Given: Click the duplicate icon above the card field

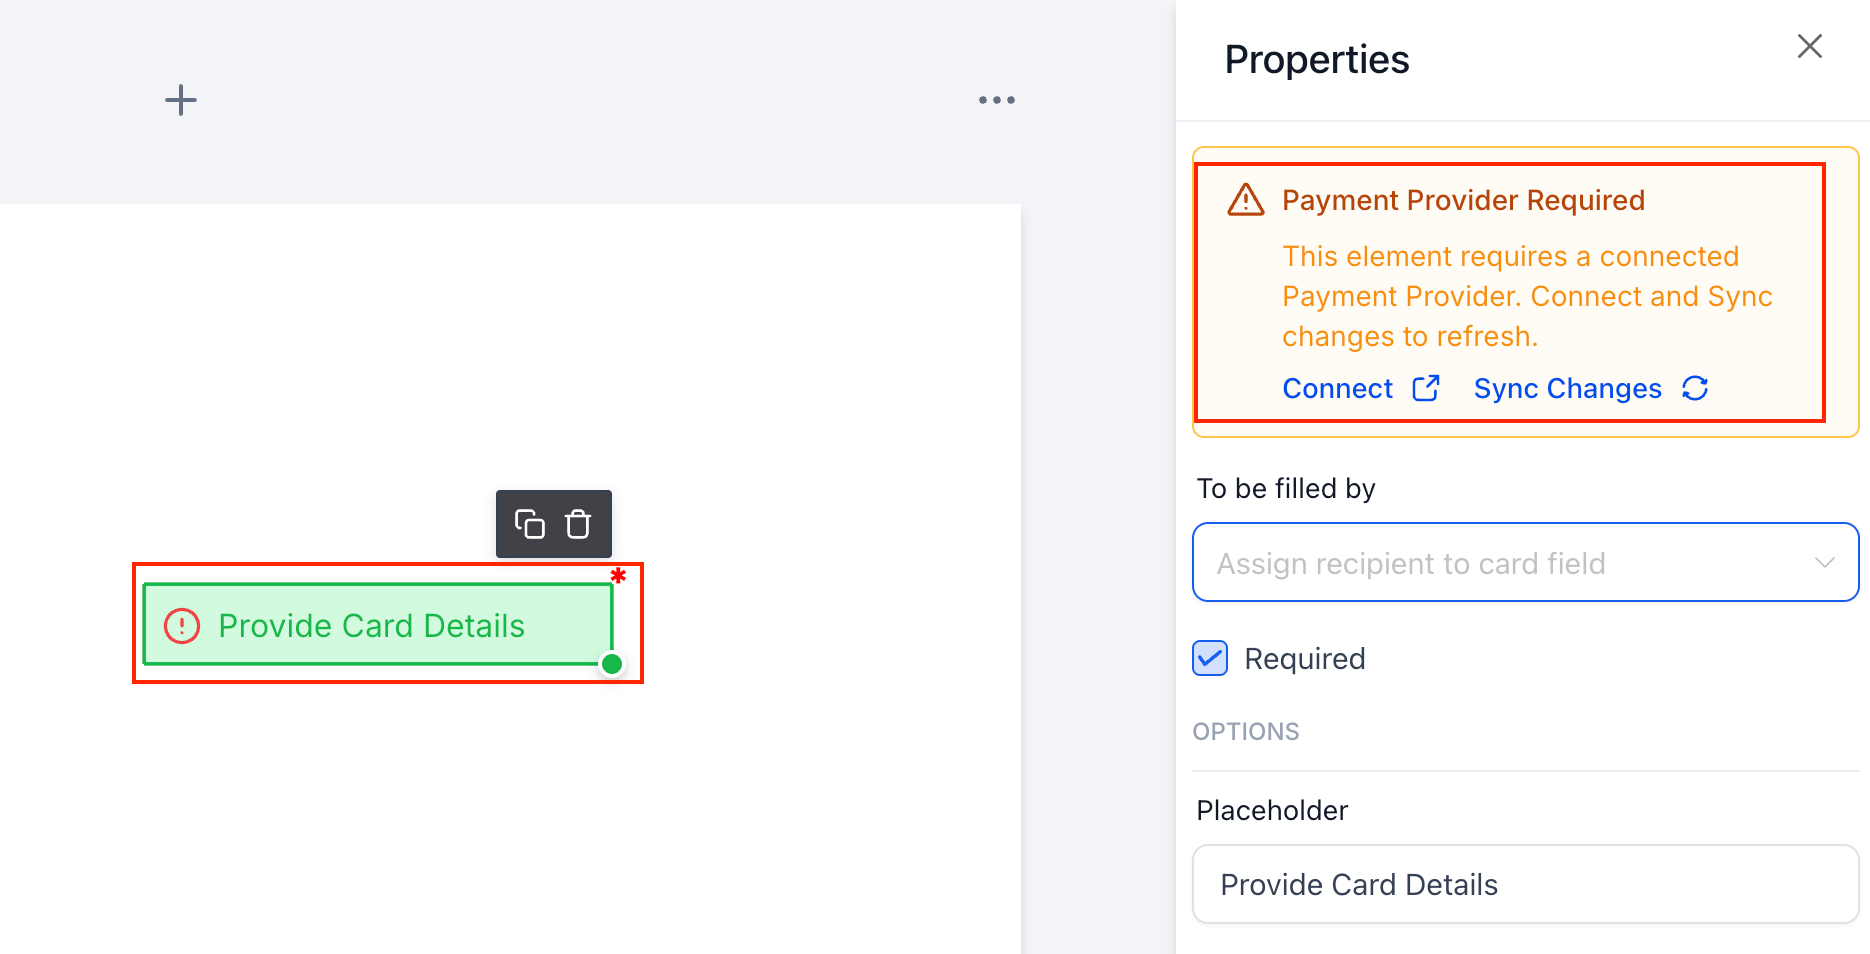Looking at the screenshot, I should click(x=530, y=523).
